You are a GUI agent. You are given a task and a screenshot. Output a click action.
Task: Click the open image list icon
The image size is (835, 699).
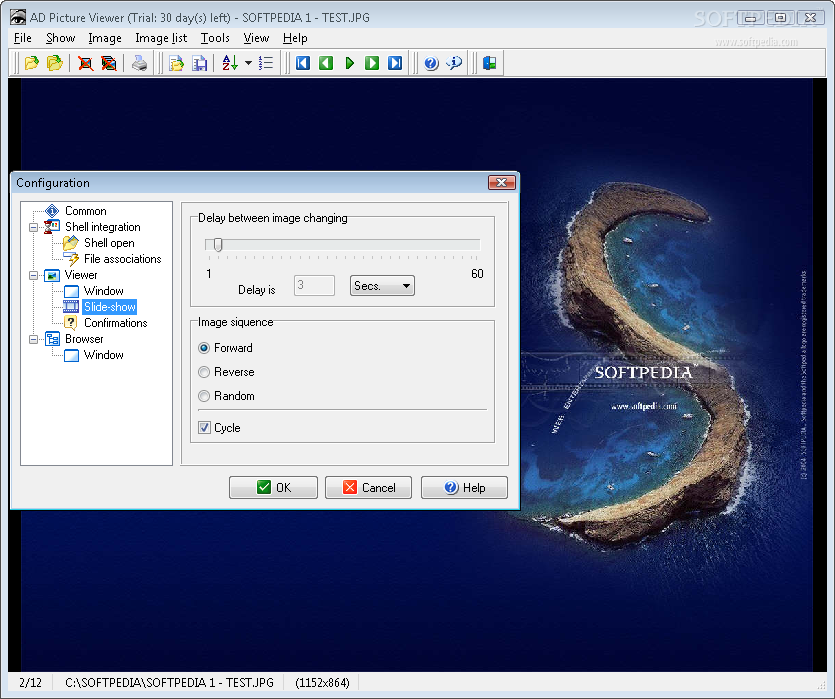coord(176,63)
